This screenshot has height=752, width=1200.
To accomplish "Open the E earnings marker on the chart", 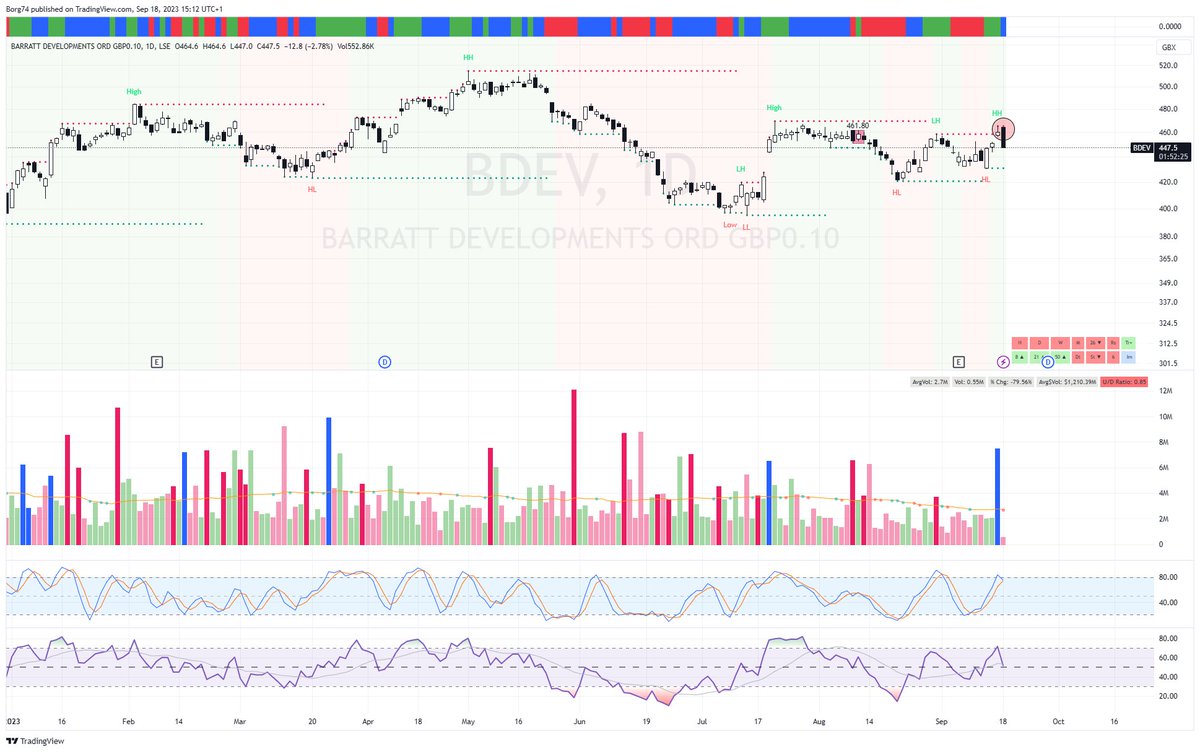I will 157,361.
